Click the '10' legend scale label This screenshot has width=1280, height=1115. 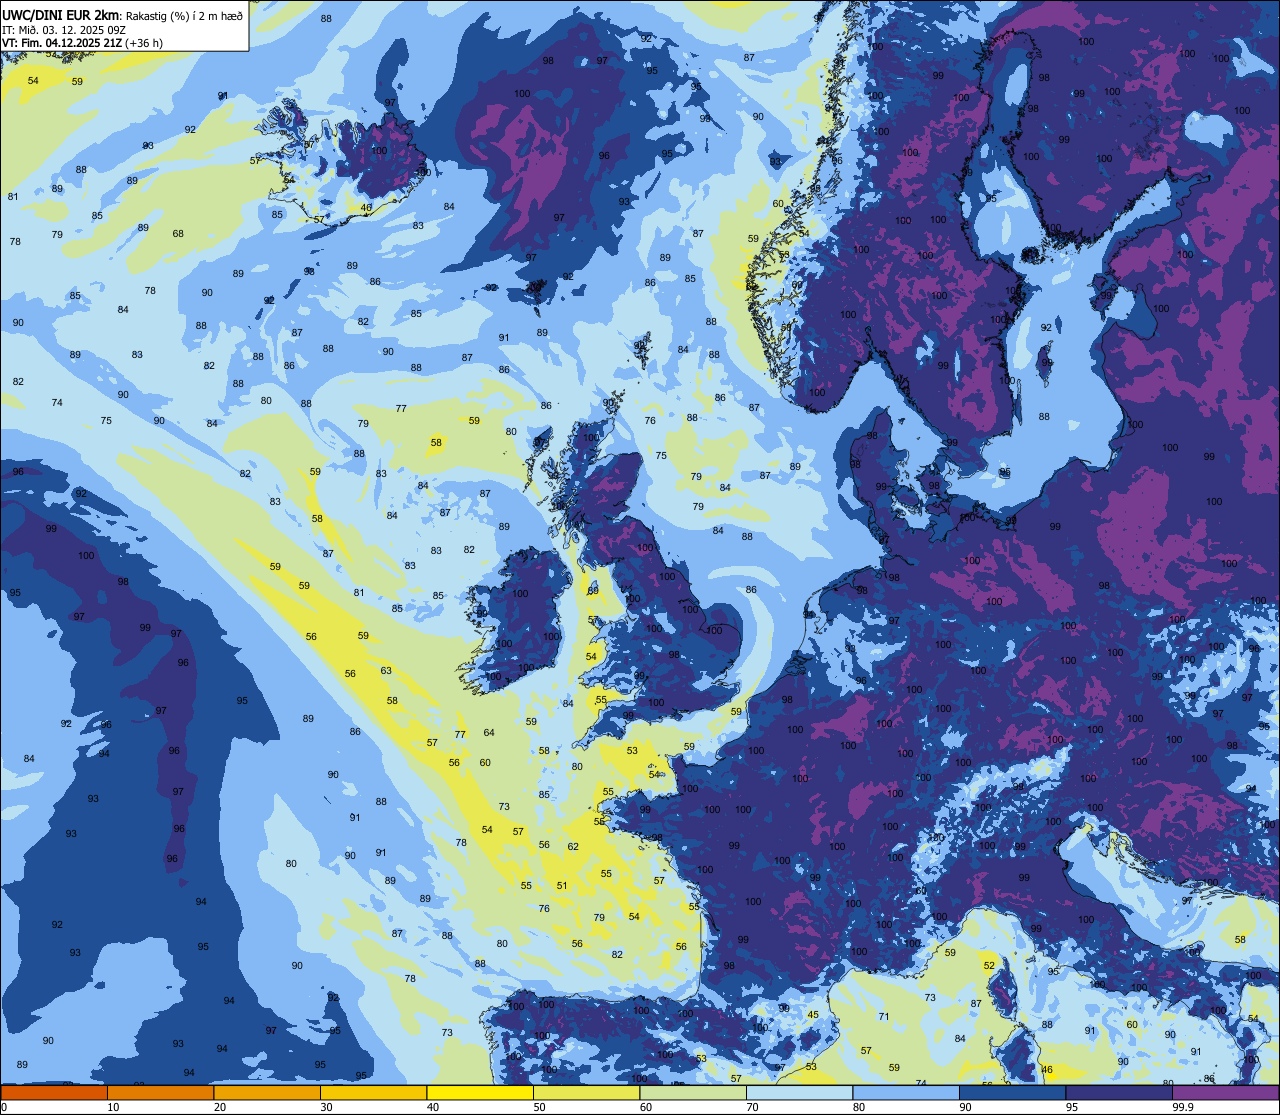tap(113, 1107)
